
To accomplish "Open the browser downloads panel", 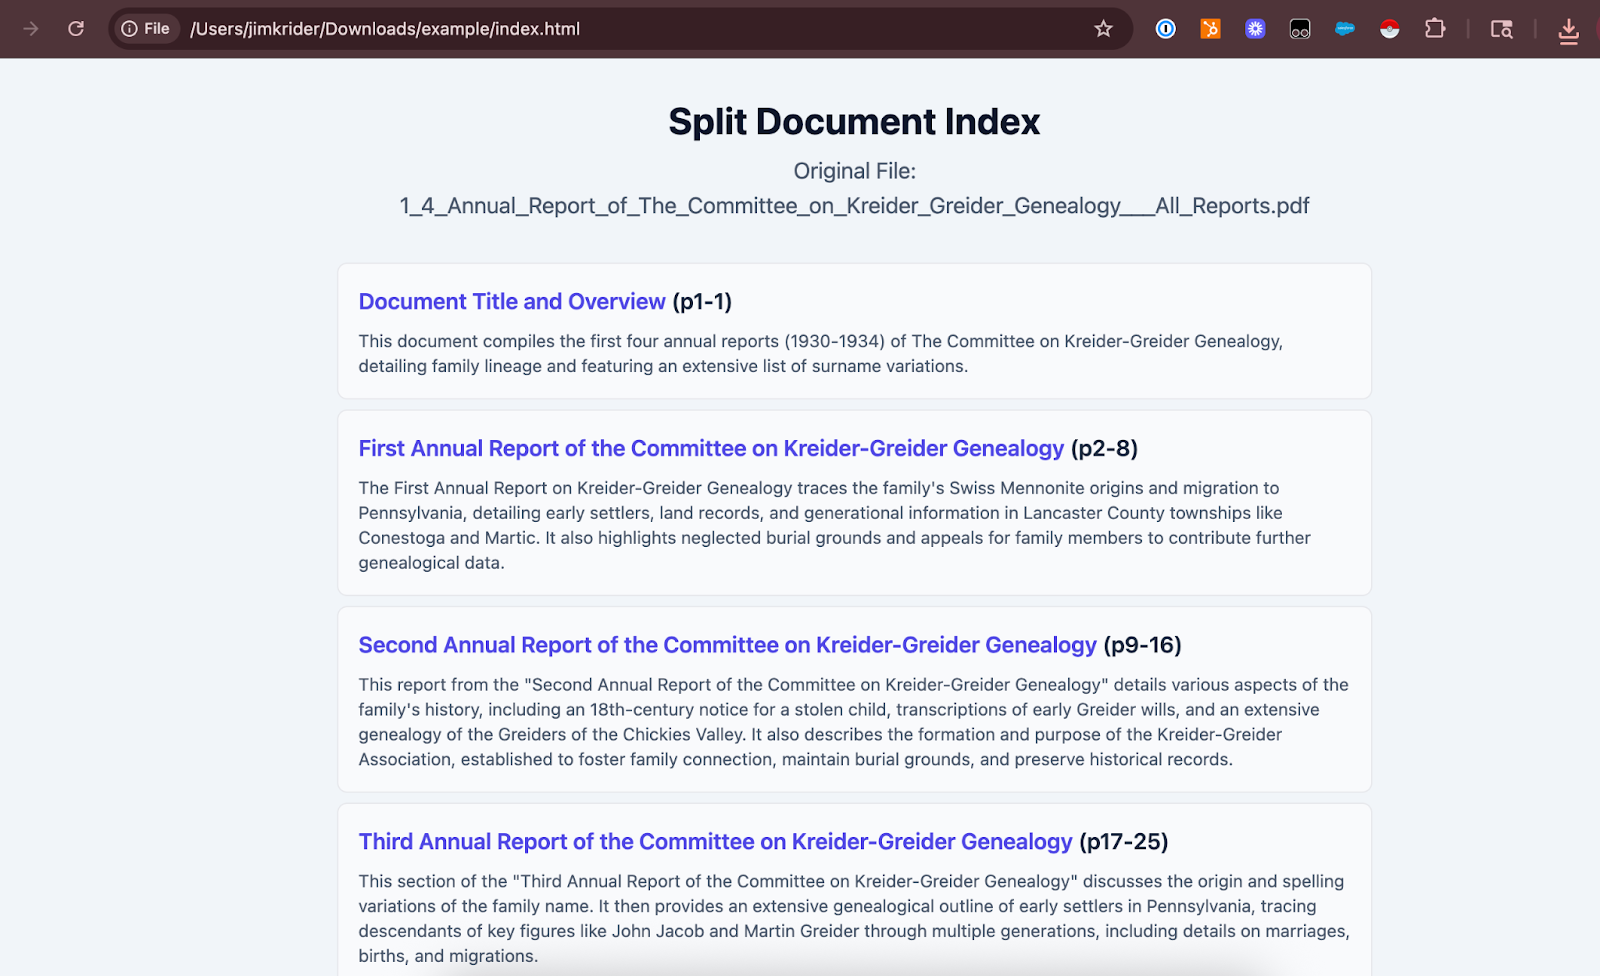I will tap(1568, 31).
